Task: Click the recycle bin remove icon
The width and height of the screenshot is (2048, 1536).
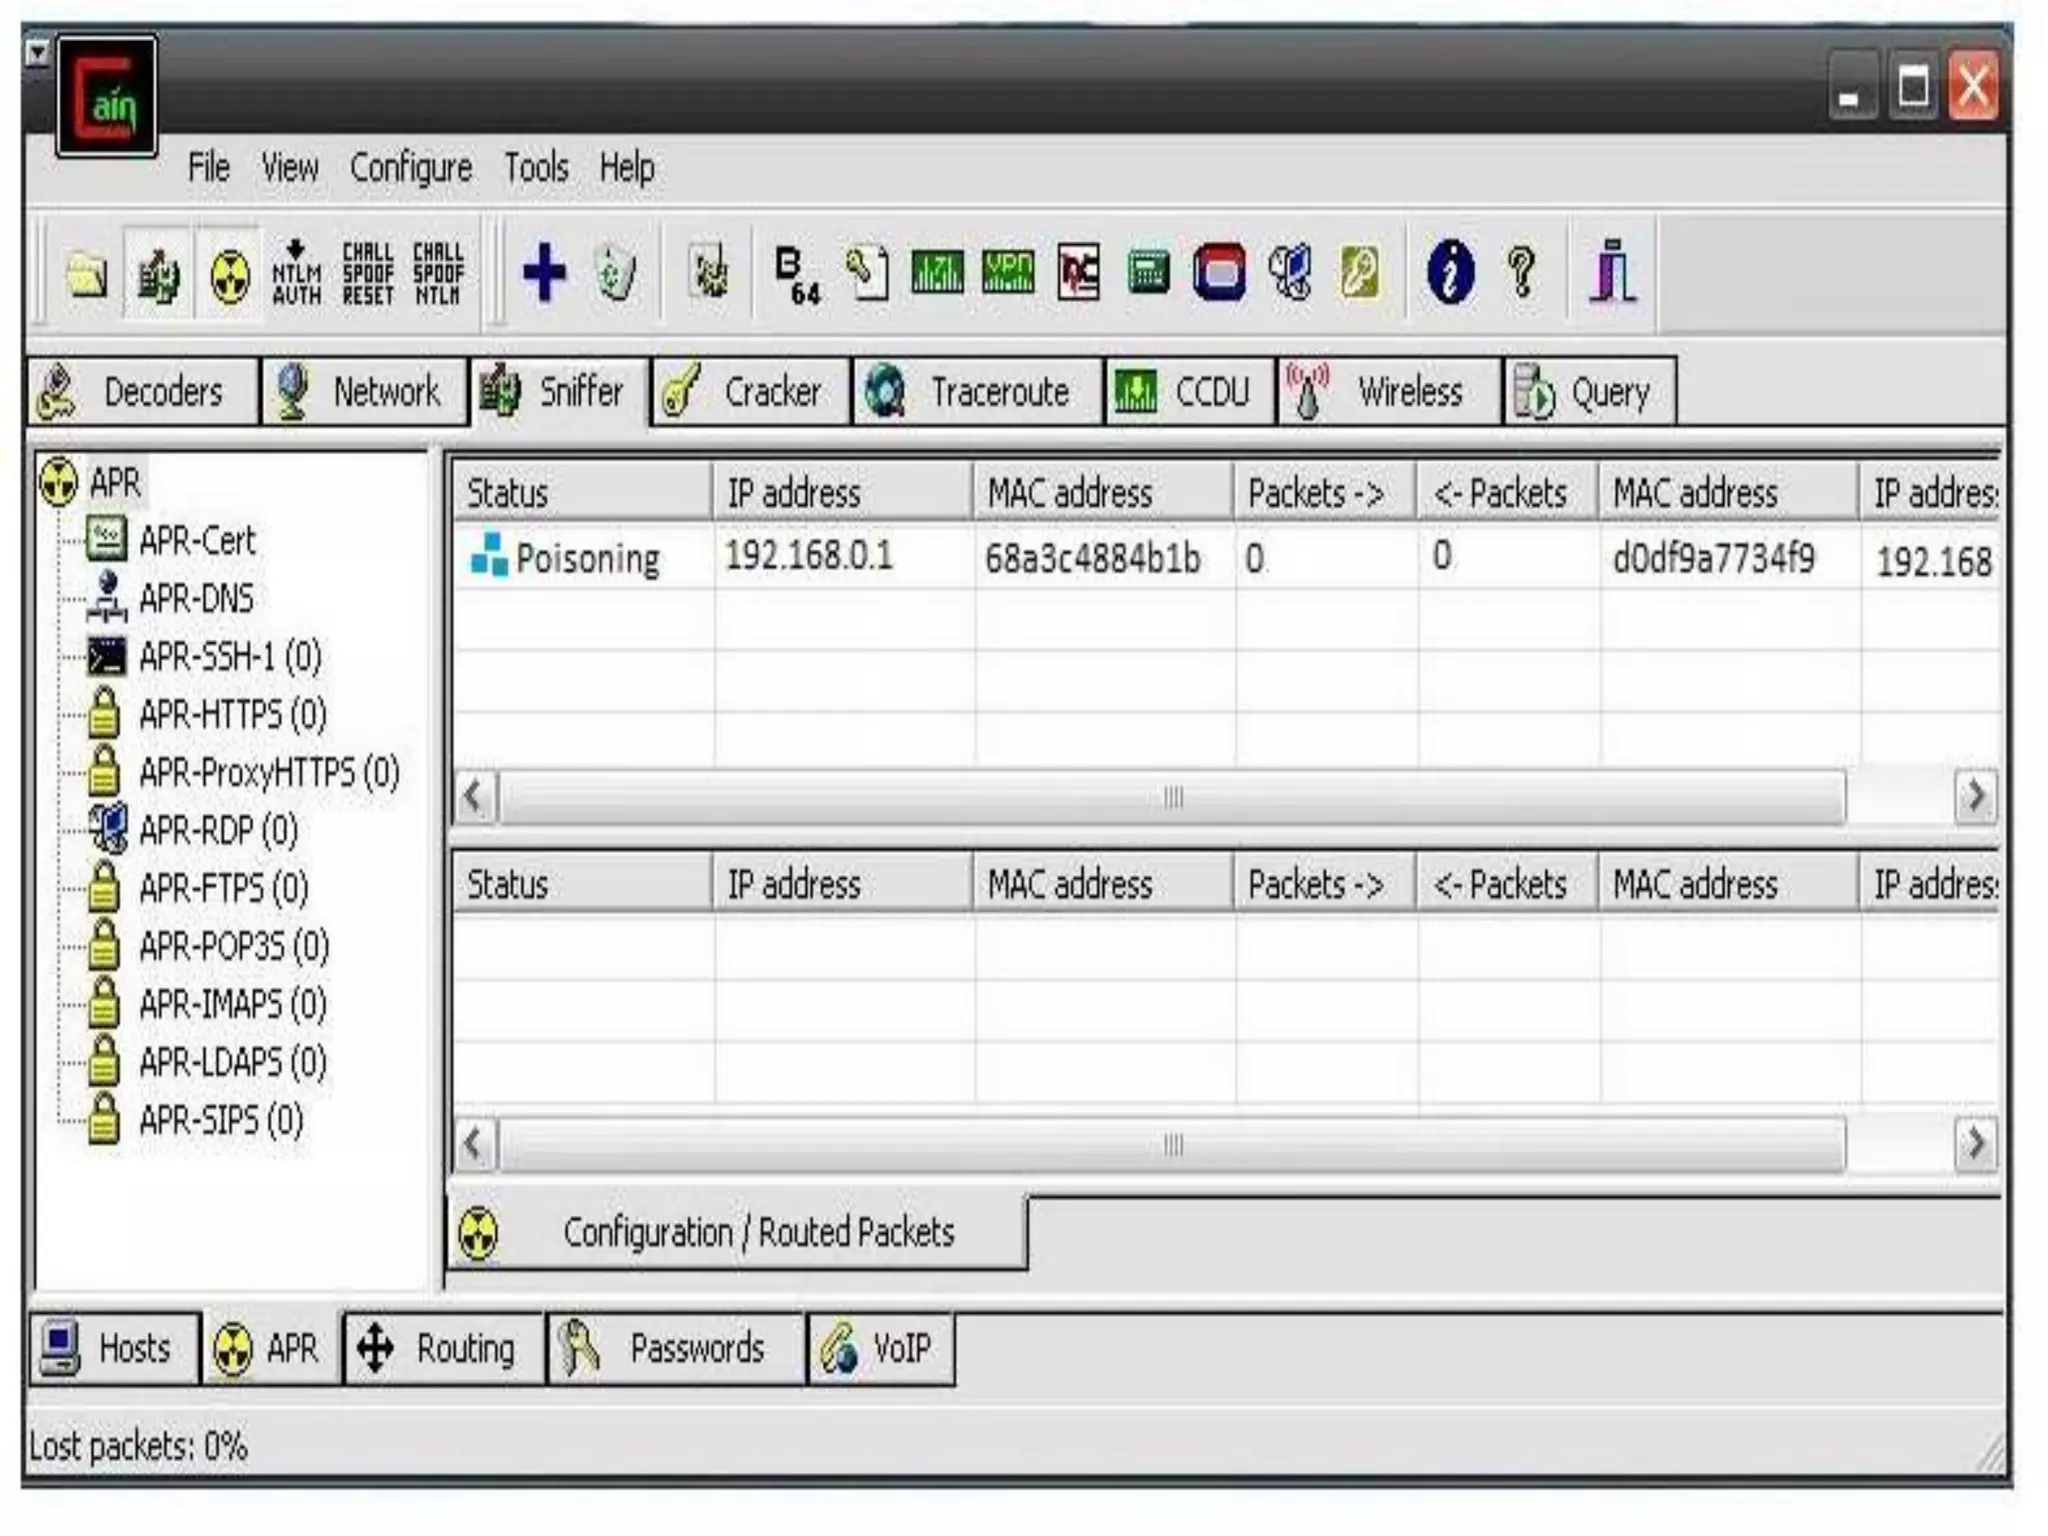Action: pos(615,272)
